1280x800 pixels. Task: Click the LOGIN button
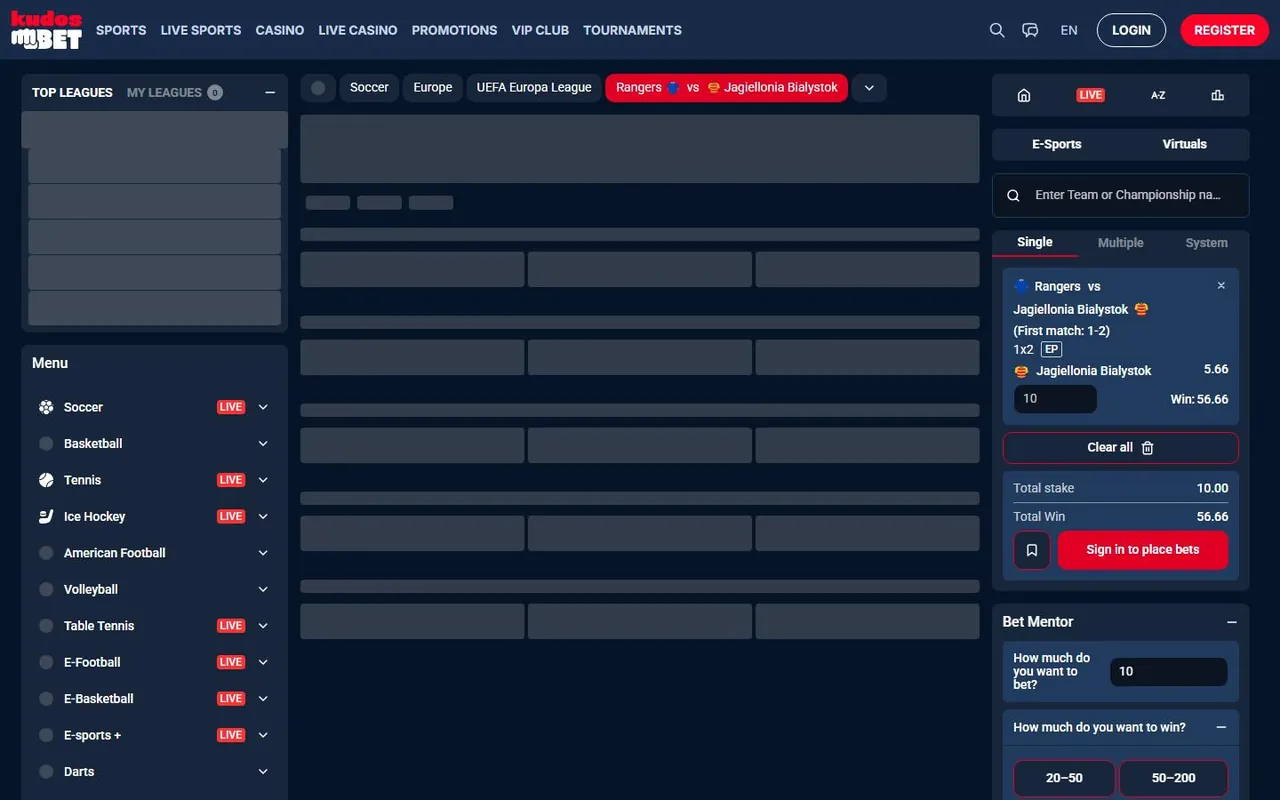point(1131,30)
